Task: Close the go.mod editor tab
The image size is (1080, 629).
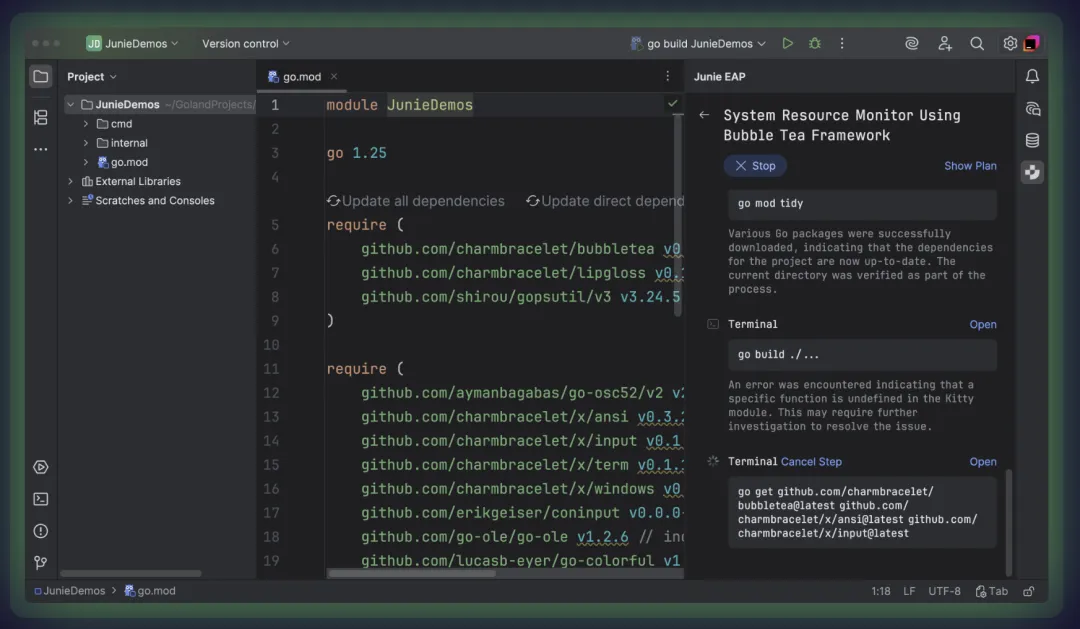Action: tap(333, 76)
